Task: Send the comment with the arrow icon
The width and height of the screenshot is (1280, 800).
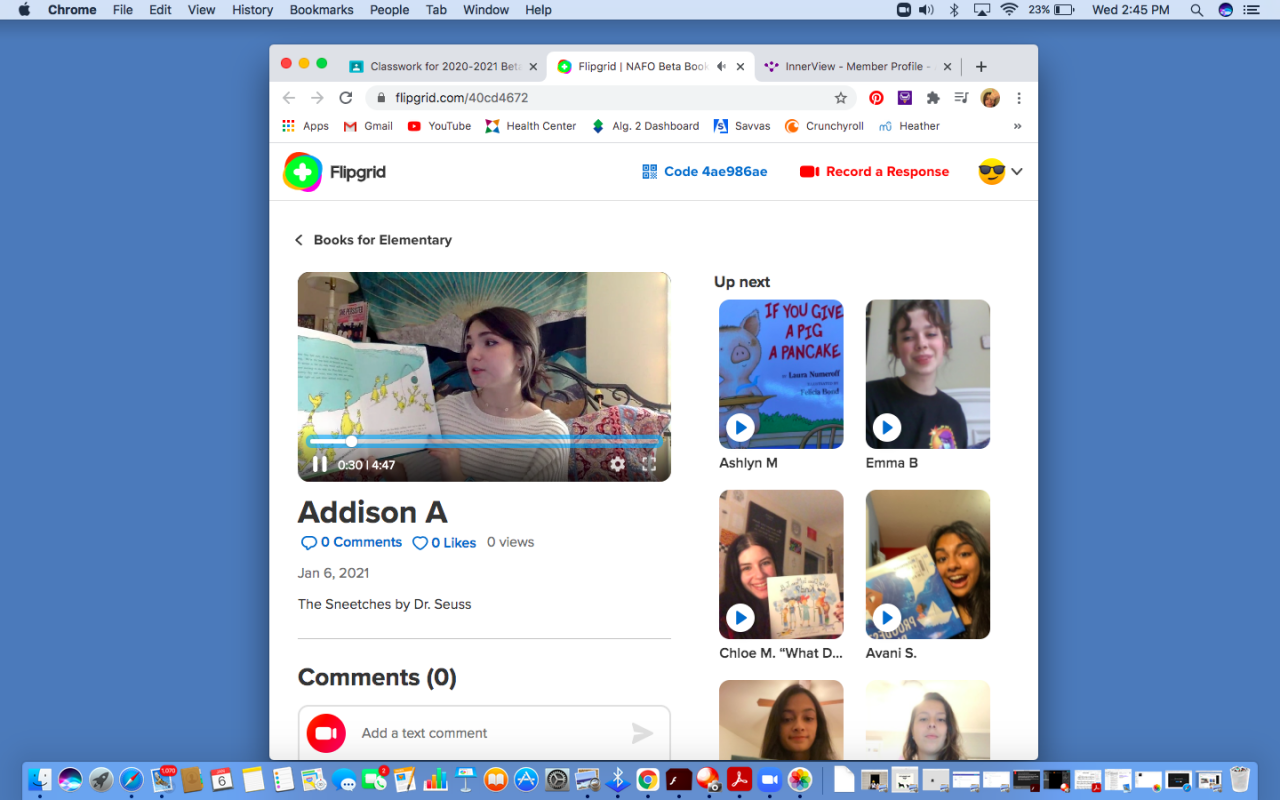Action: [x=642, y=734]
